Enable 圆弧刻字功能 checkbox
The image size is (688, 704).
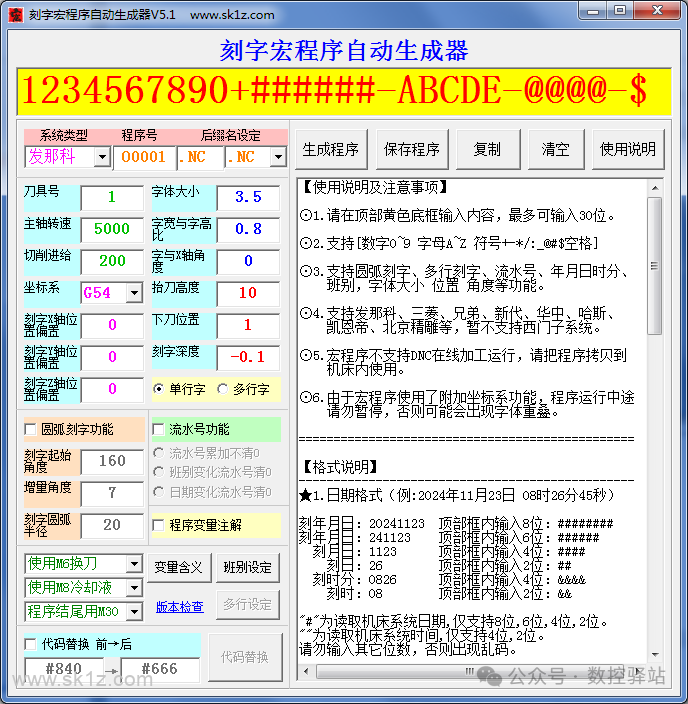tap(31, 429)
